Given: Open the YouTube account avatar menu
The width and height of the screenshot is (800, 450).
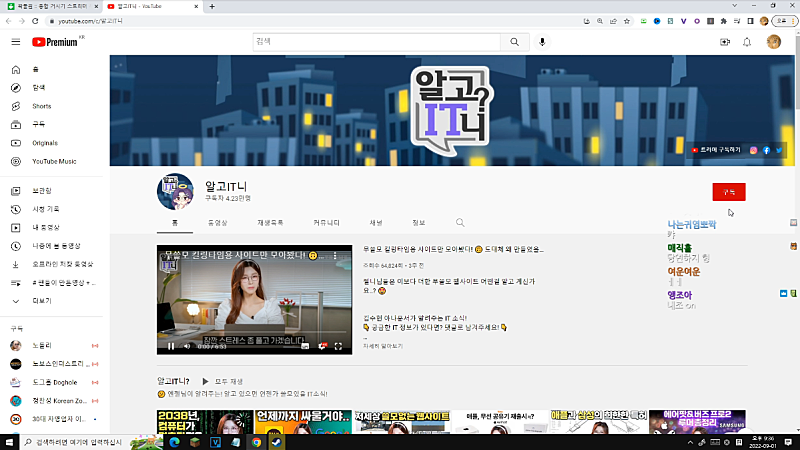Looking at the screenshot, I should (773, 42).
